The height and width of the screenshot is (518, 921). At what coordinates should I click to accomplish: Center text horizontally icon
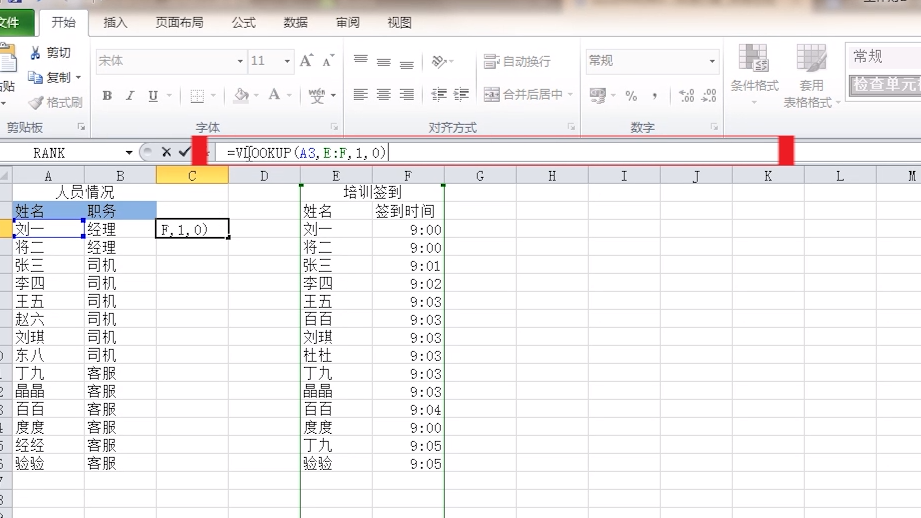tap(384, 95)
